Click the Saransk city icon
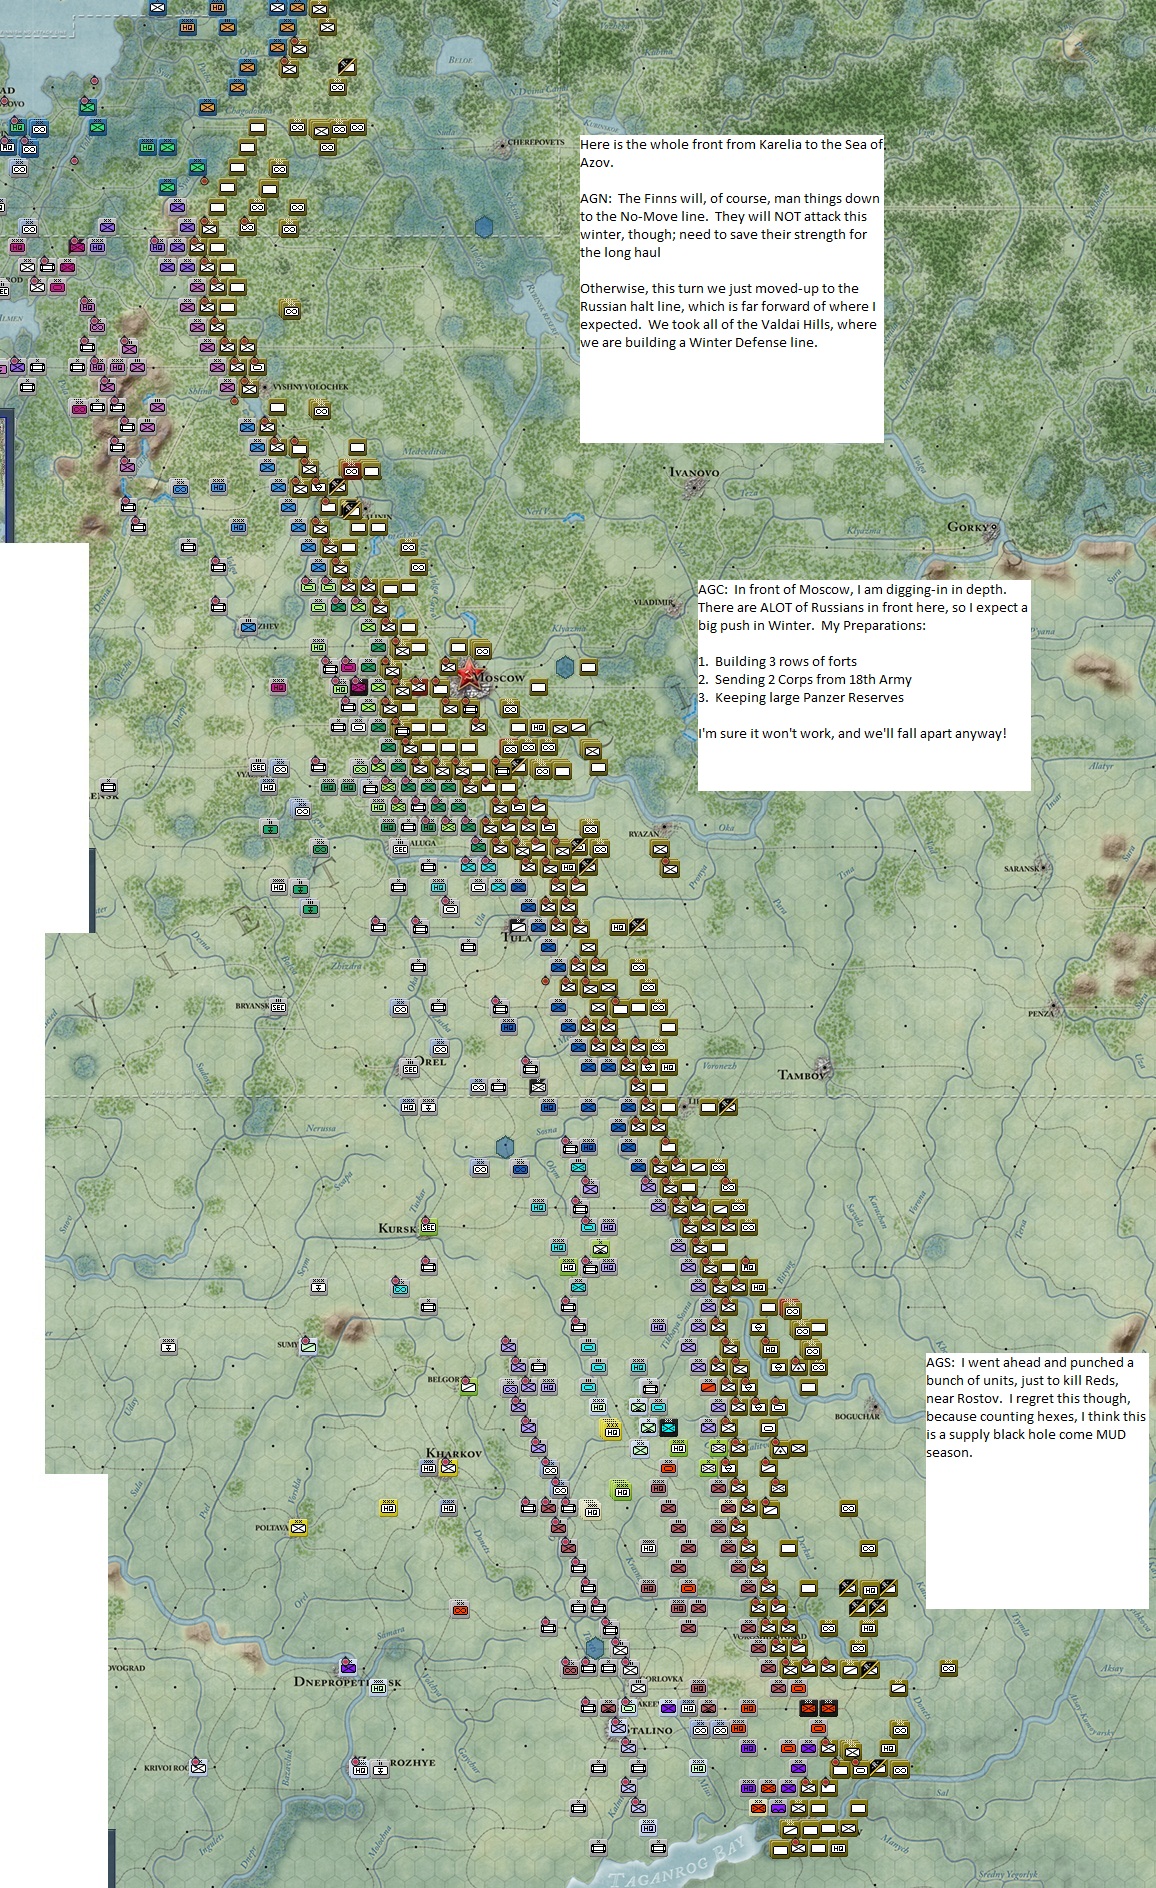 tap(1043, 865)
